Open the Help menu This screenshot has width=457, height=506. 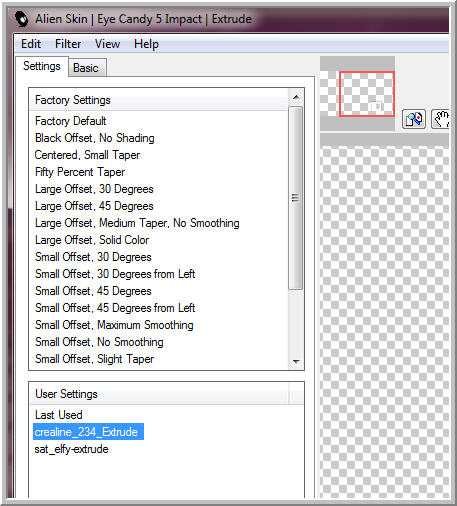click(146, 44)
